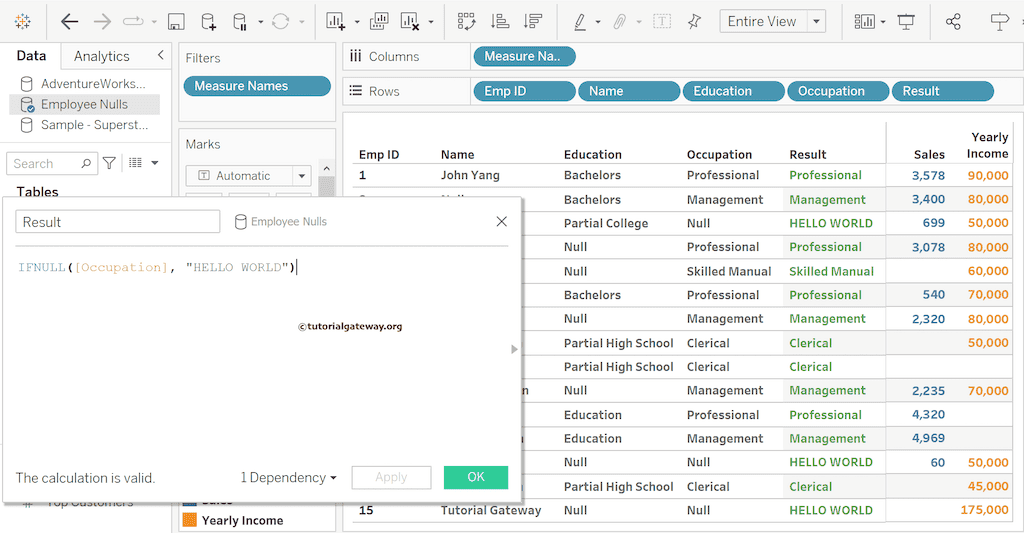Click the Name pill on Rows
The width and height of the screenshot is (1024, 533).
(629, 91)
